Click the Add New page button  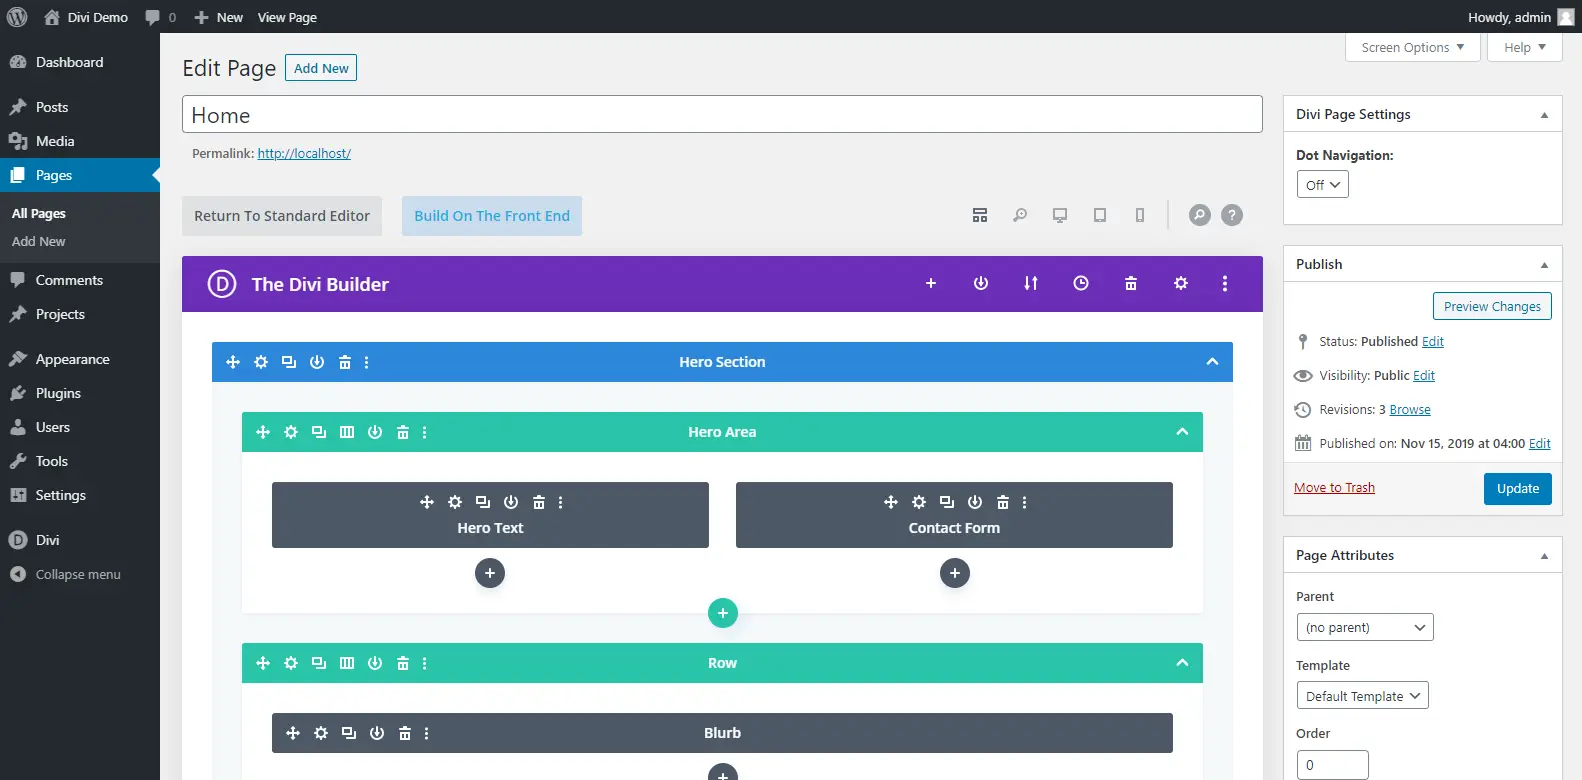pos(321,68)
